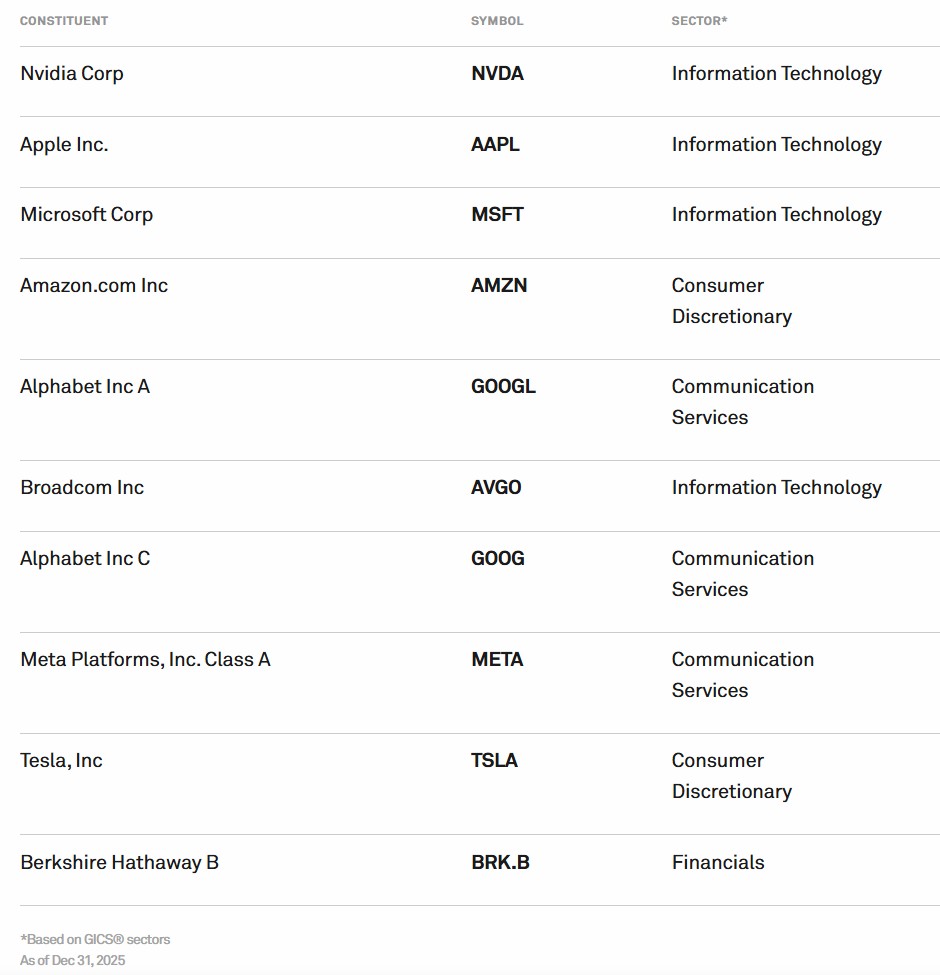
Task: Click the Financials sector label
Action: click(x=718, y=863)
